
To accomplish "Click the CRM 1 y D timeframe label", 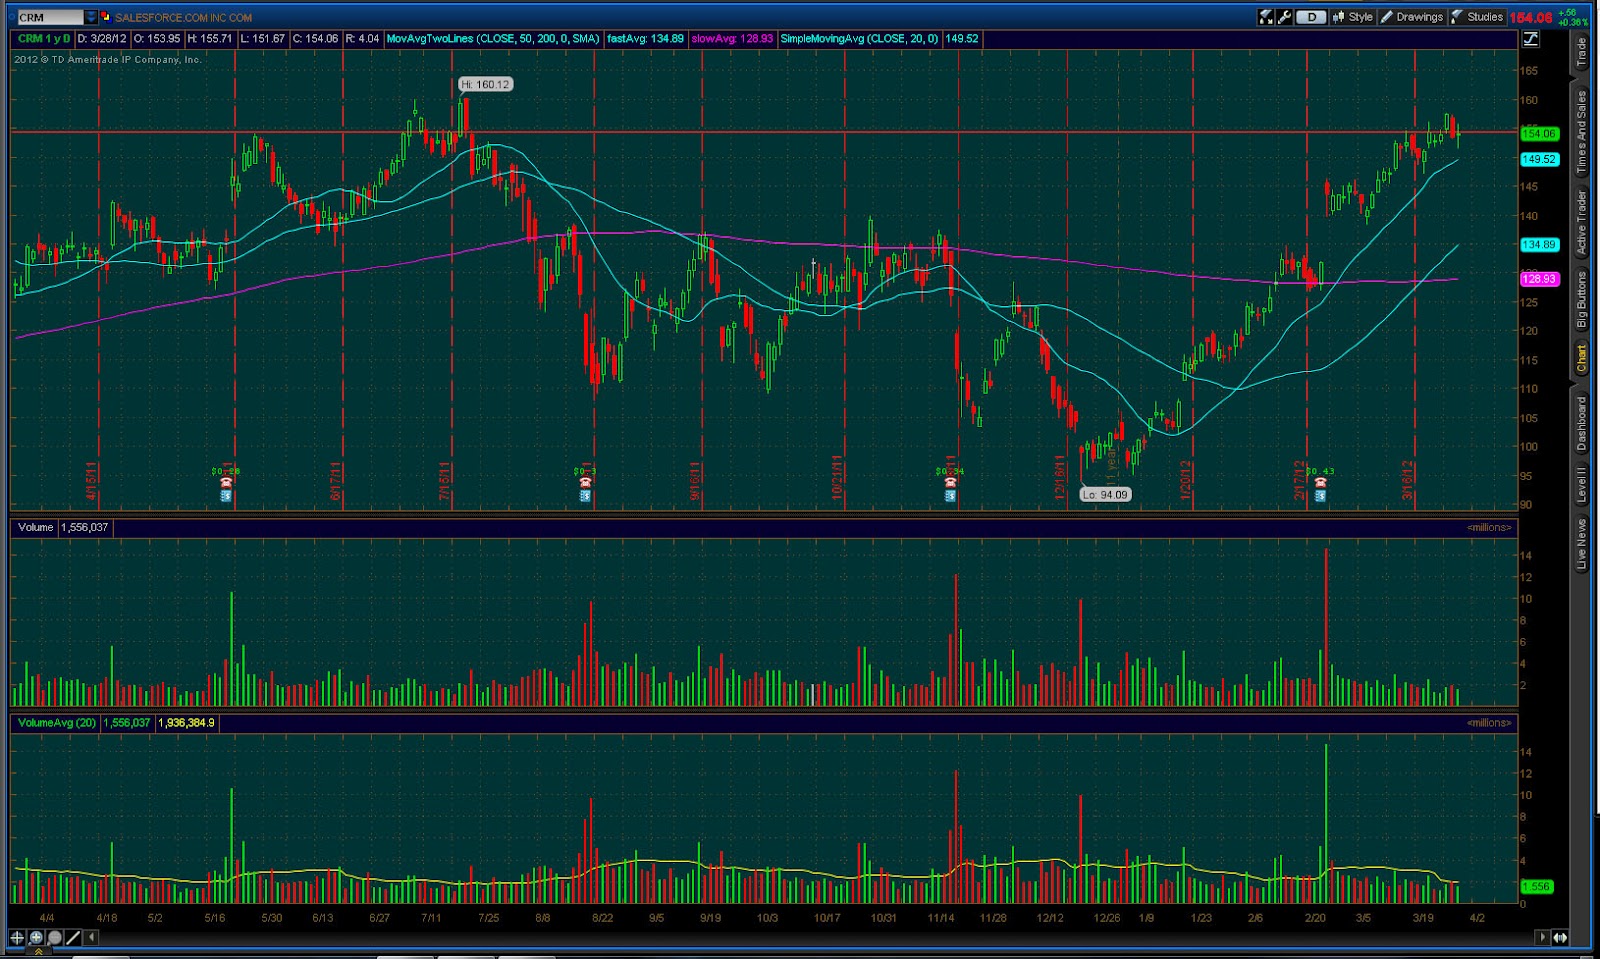I will pos(44,38).
